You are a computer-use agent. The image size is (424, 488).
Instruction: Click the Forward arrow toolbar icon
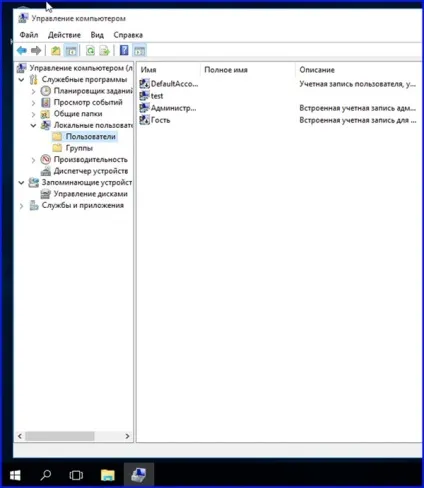[36, 51]
